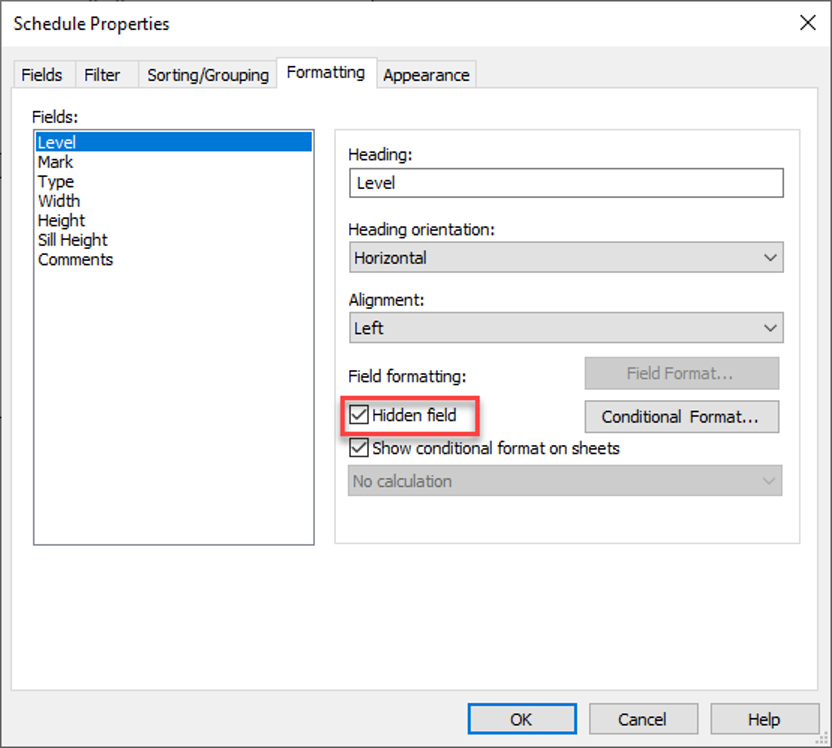832x748 pixels.
Task: Open the No calculation dropdown
Action: click(x=565, y=481)
